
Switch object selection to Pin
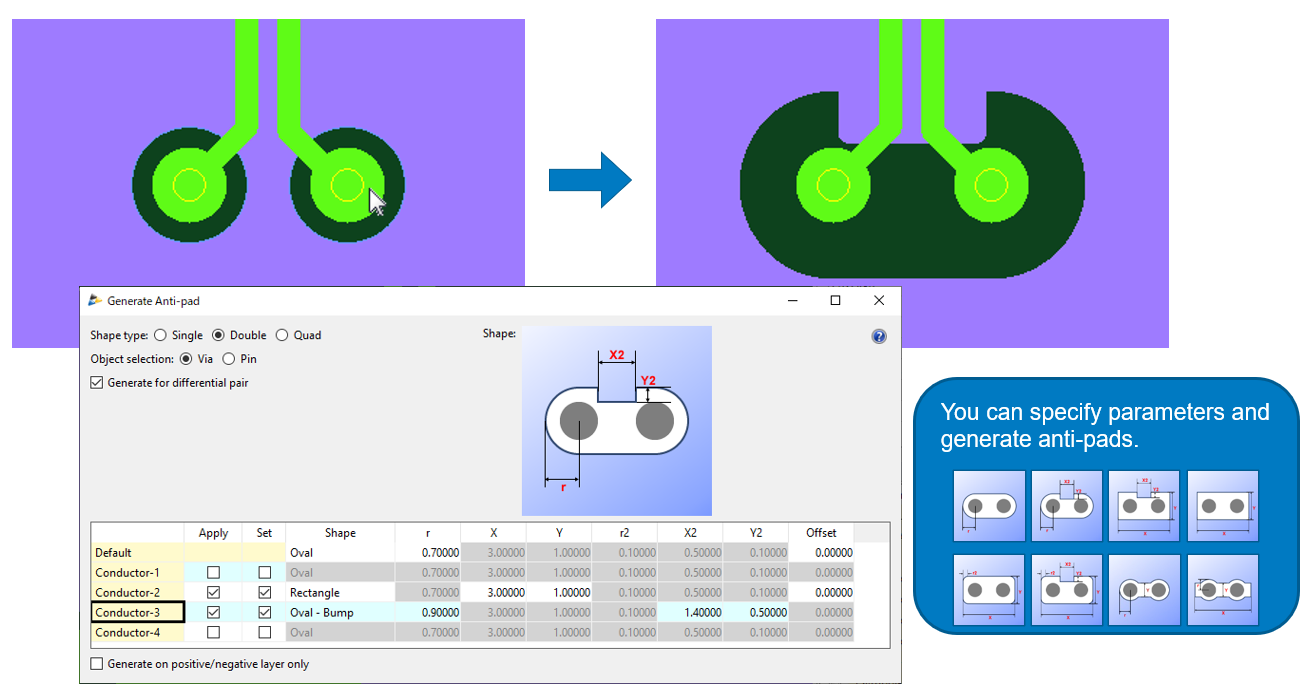tap(229, 359)
